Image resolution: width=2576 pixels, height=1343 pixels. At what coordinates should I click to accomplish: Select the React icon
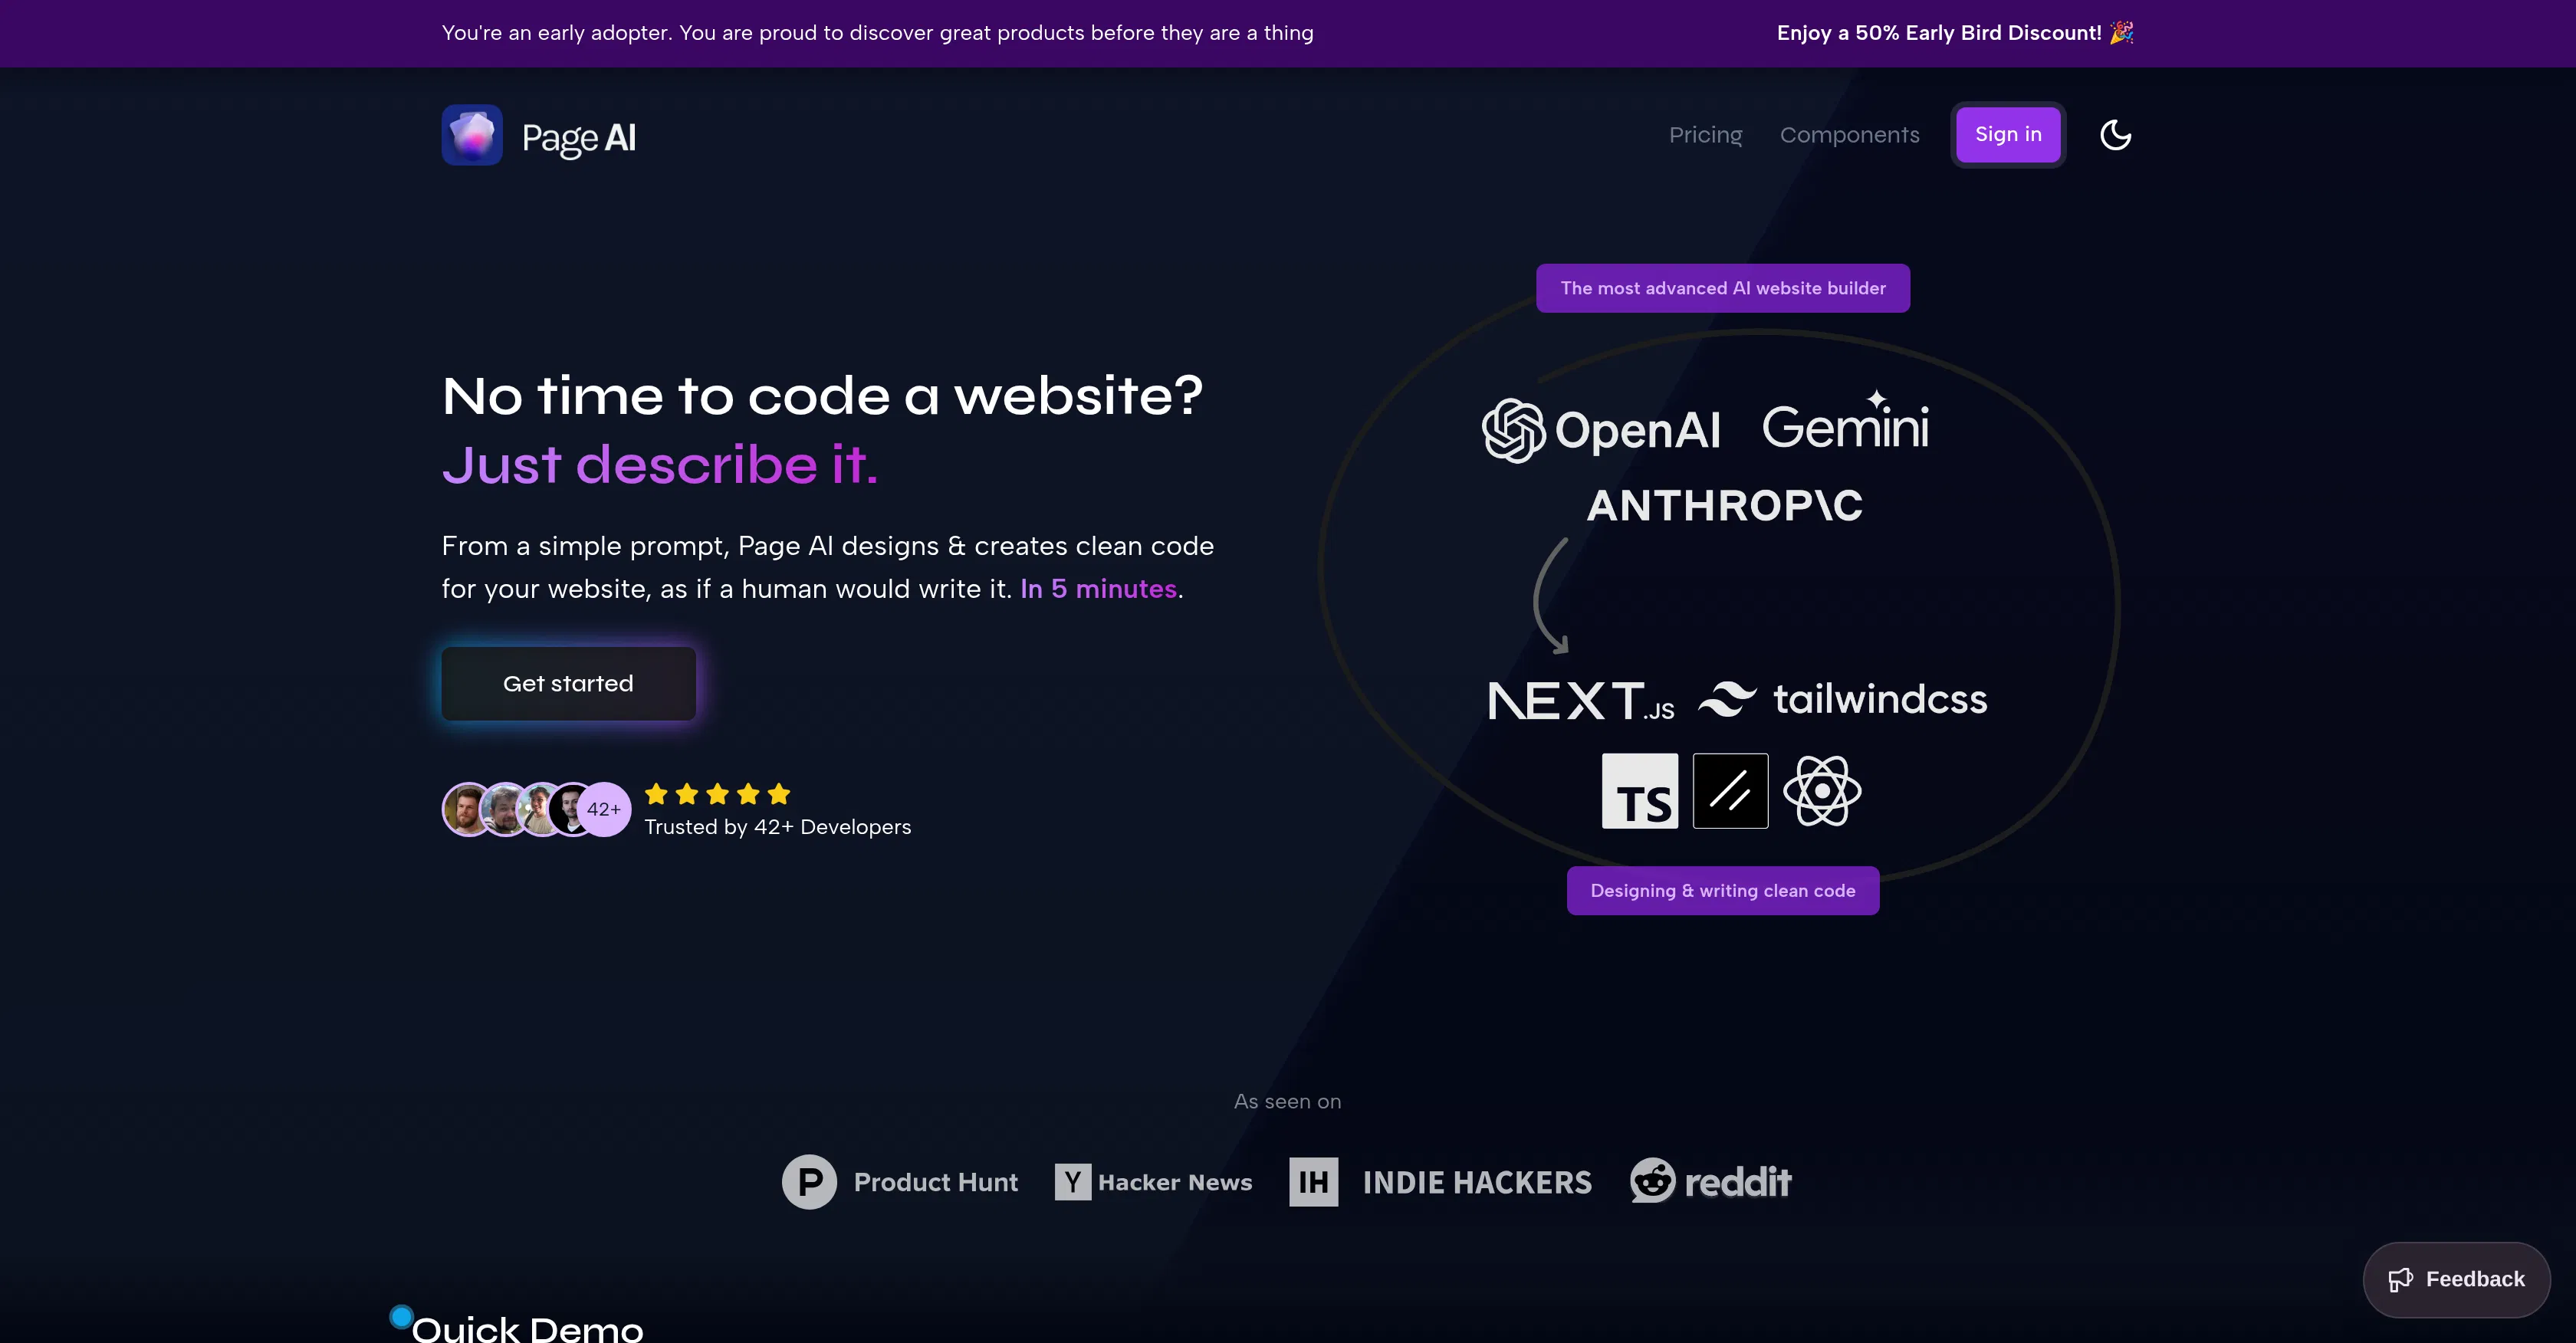[x=1822, y=790]
